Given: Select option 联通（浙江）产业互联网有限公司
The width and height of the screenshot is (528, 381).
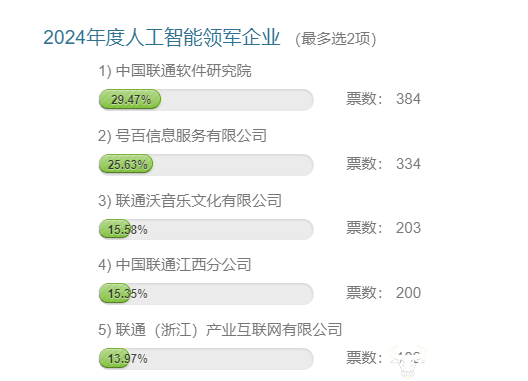Looking at the screenshot, I should coord(220,330).
